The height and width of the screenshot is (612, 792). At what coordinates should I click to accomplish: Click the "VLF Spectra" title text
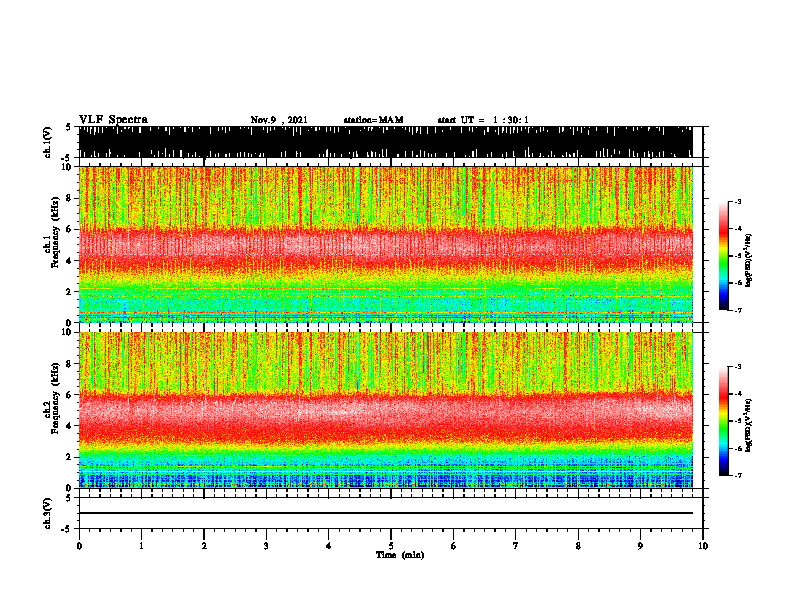tap(113, 120)
